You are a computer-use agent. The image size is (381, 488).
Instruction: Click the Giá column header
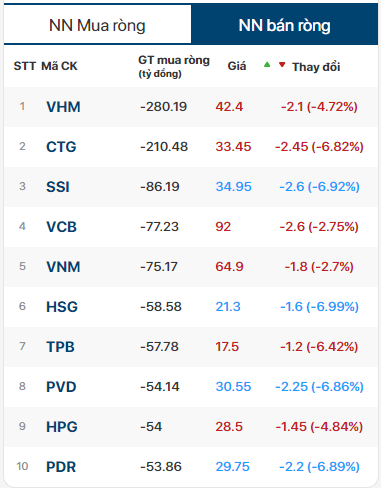[x=237, y=66]
